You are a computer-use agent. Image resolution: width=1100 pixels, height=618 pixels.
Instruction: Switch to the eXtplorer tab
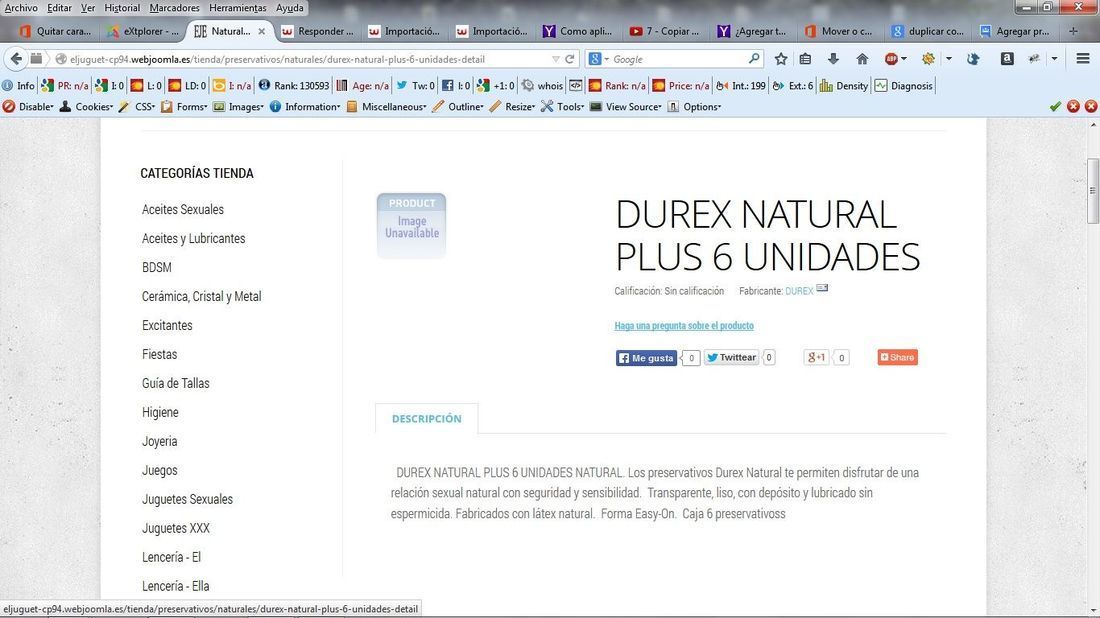click(x=144, y=32)
